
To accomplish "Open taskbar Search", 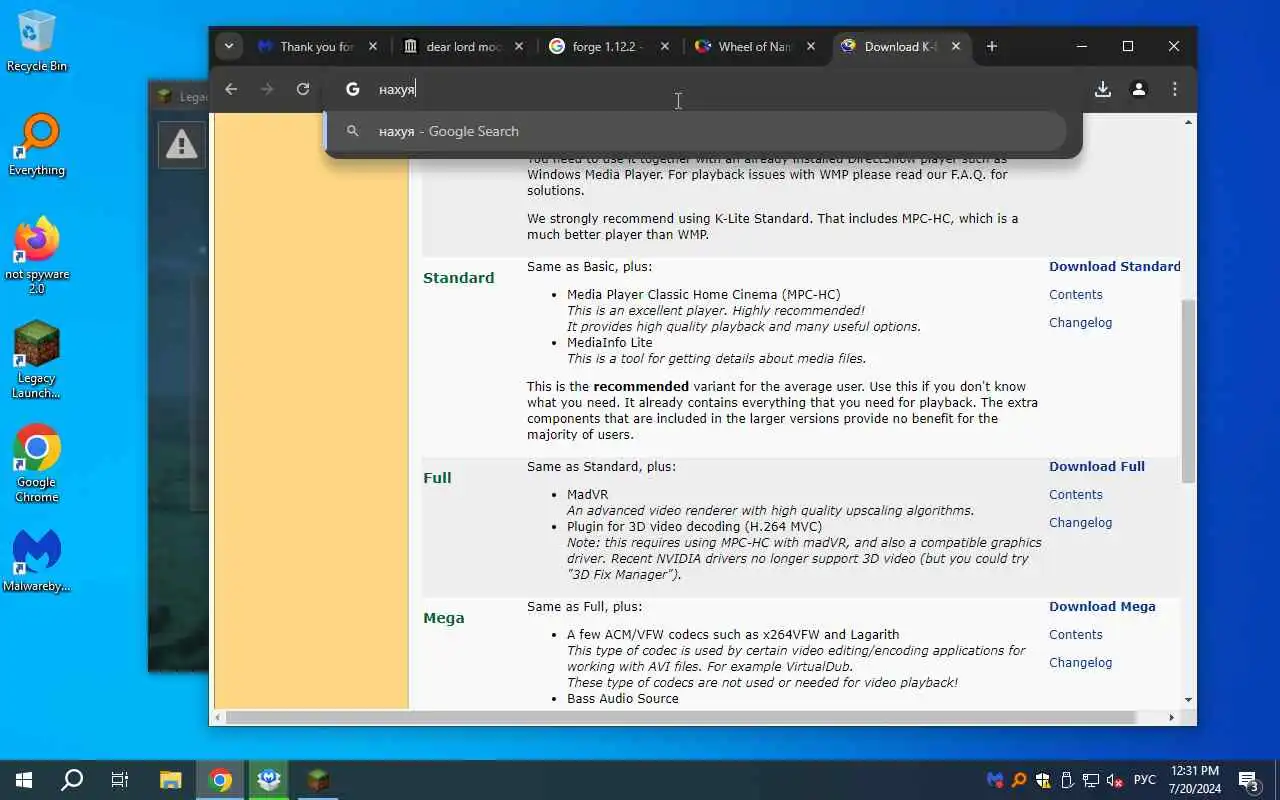I will tap(72, 780).
